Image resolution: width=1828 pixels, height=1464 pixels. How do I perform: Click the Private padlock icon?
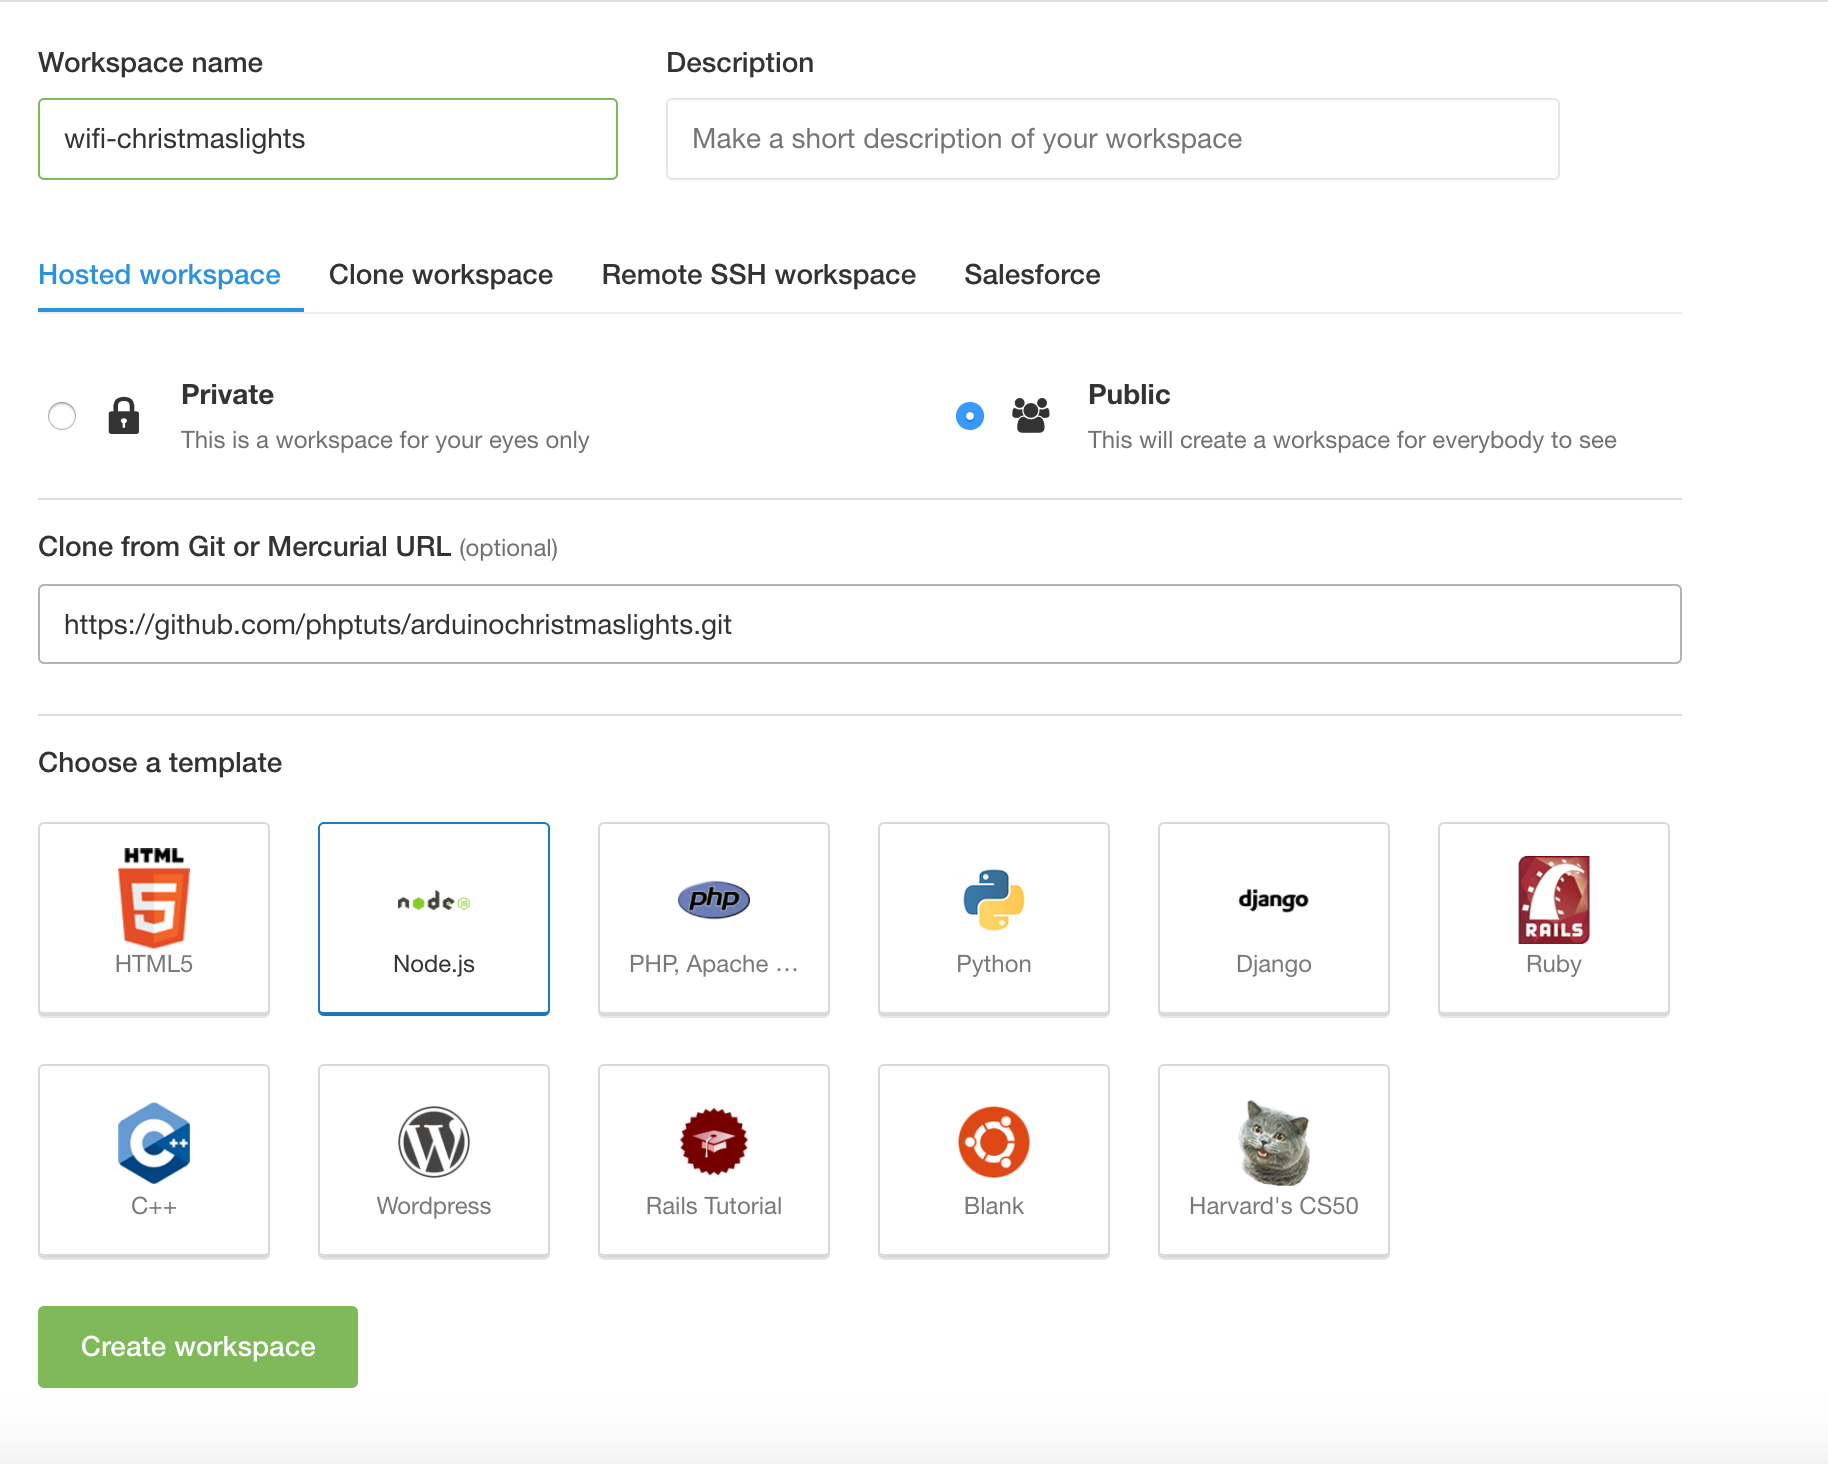click(x=124, y=415)
